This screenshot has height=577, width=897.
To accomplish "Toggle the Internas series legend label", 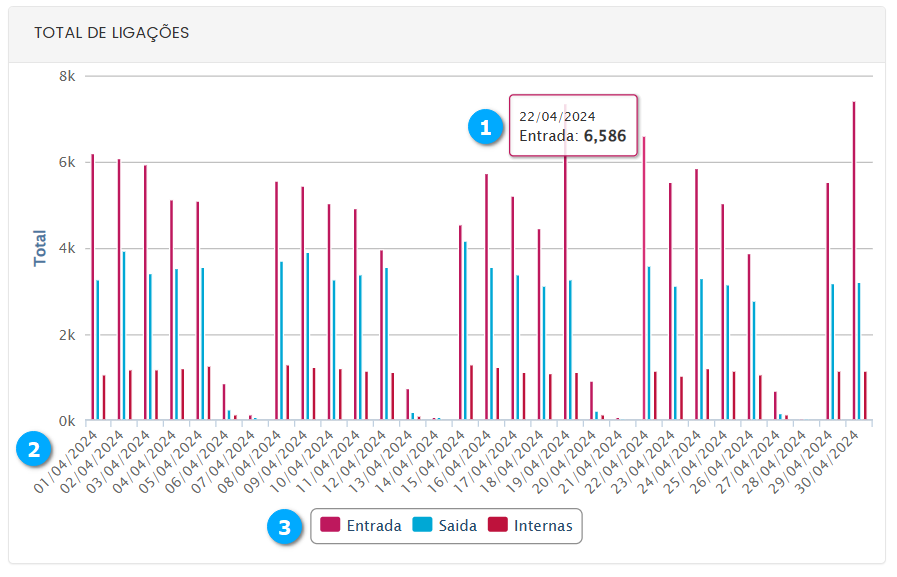I will click(543, 526).
